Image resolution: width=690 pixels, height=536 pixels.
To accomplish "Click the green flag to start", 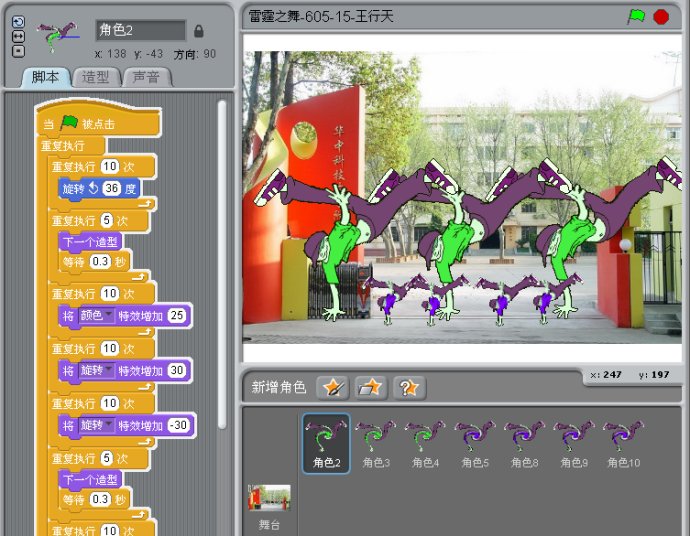I will click(636, 17).
